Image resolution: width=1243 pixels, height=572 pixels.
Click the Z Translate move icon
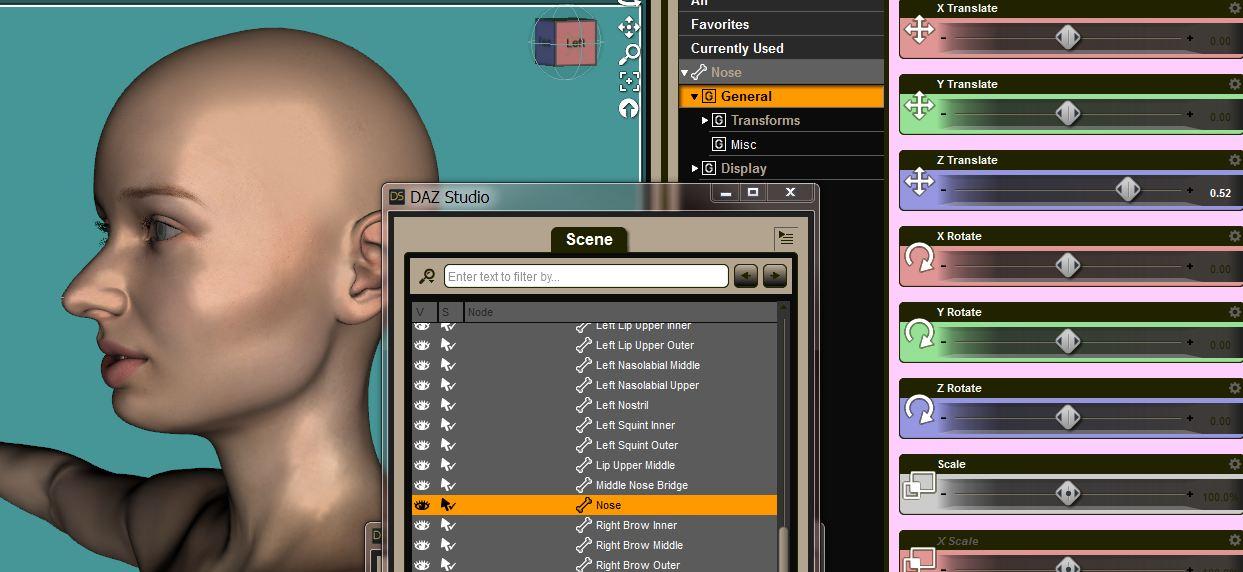tap(919, 182)
